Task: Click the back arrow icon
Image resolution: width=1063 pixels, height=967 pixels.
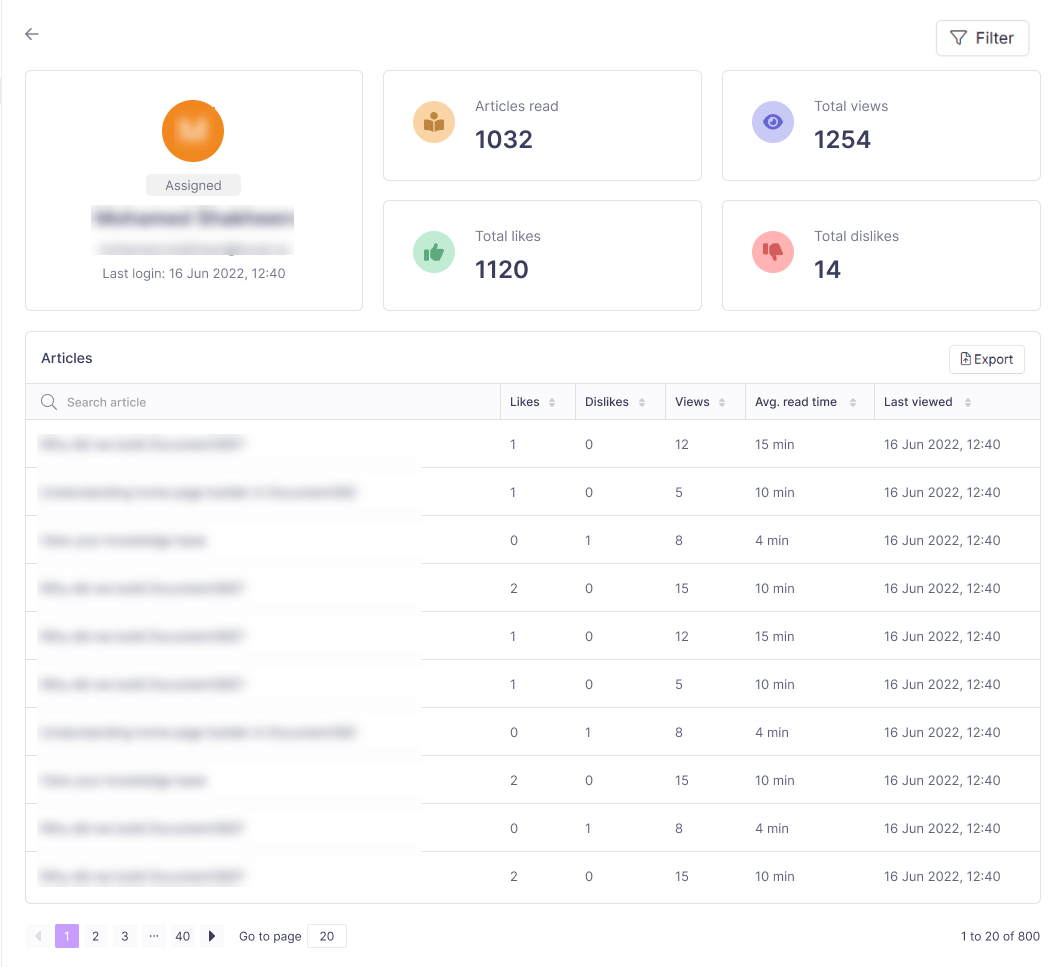Action: tap(32, 34)
